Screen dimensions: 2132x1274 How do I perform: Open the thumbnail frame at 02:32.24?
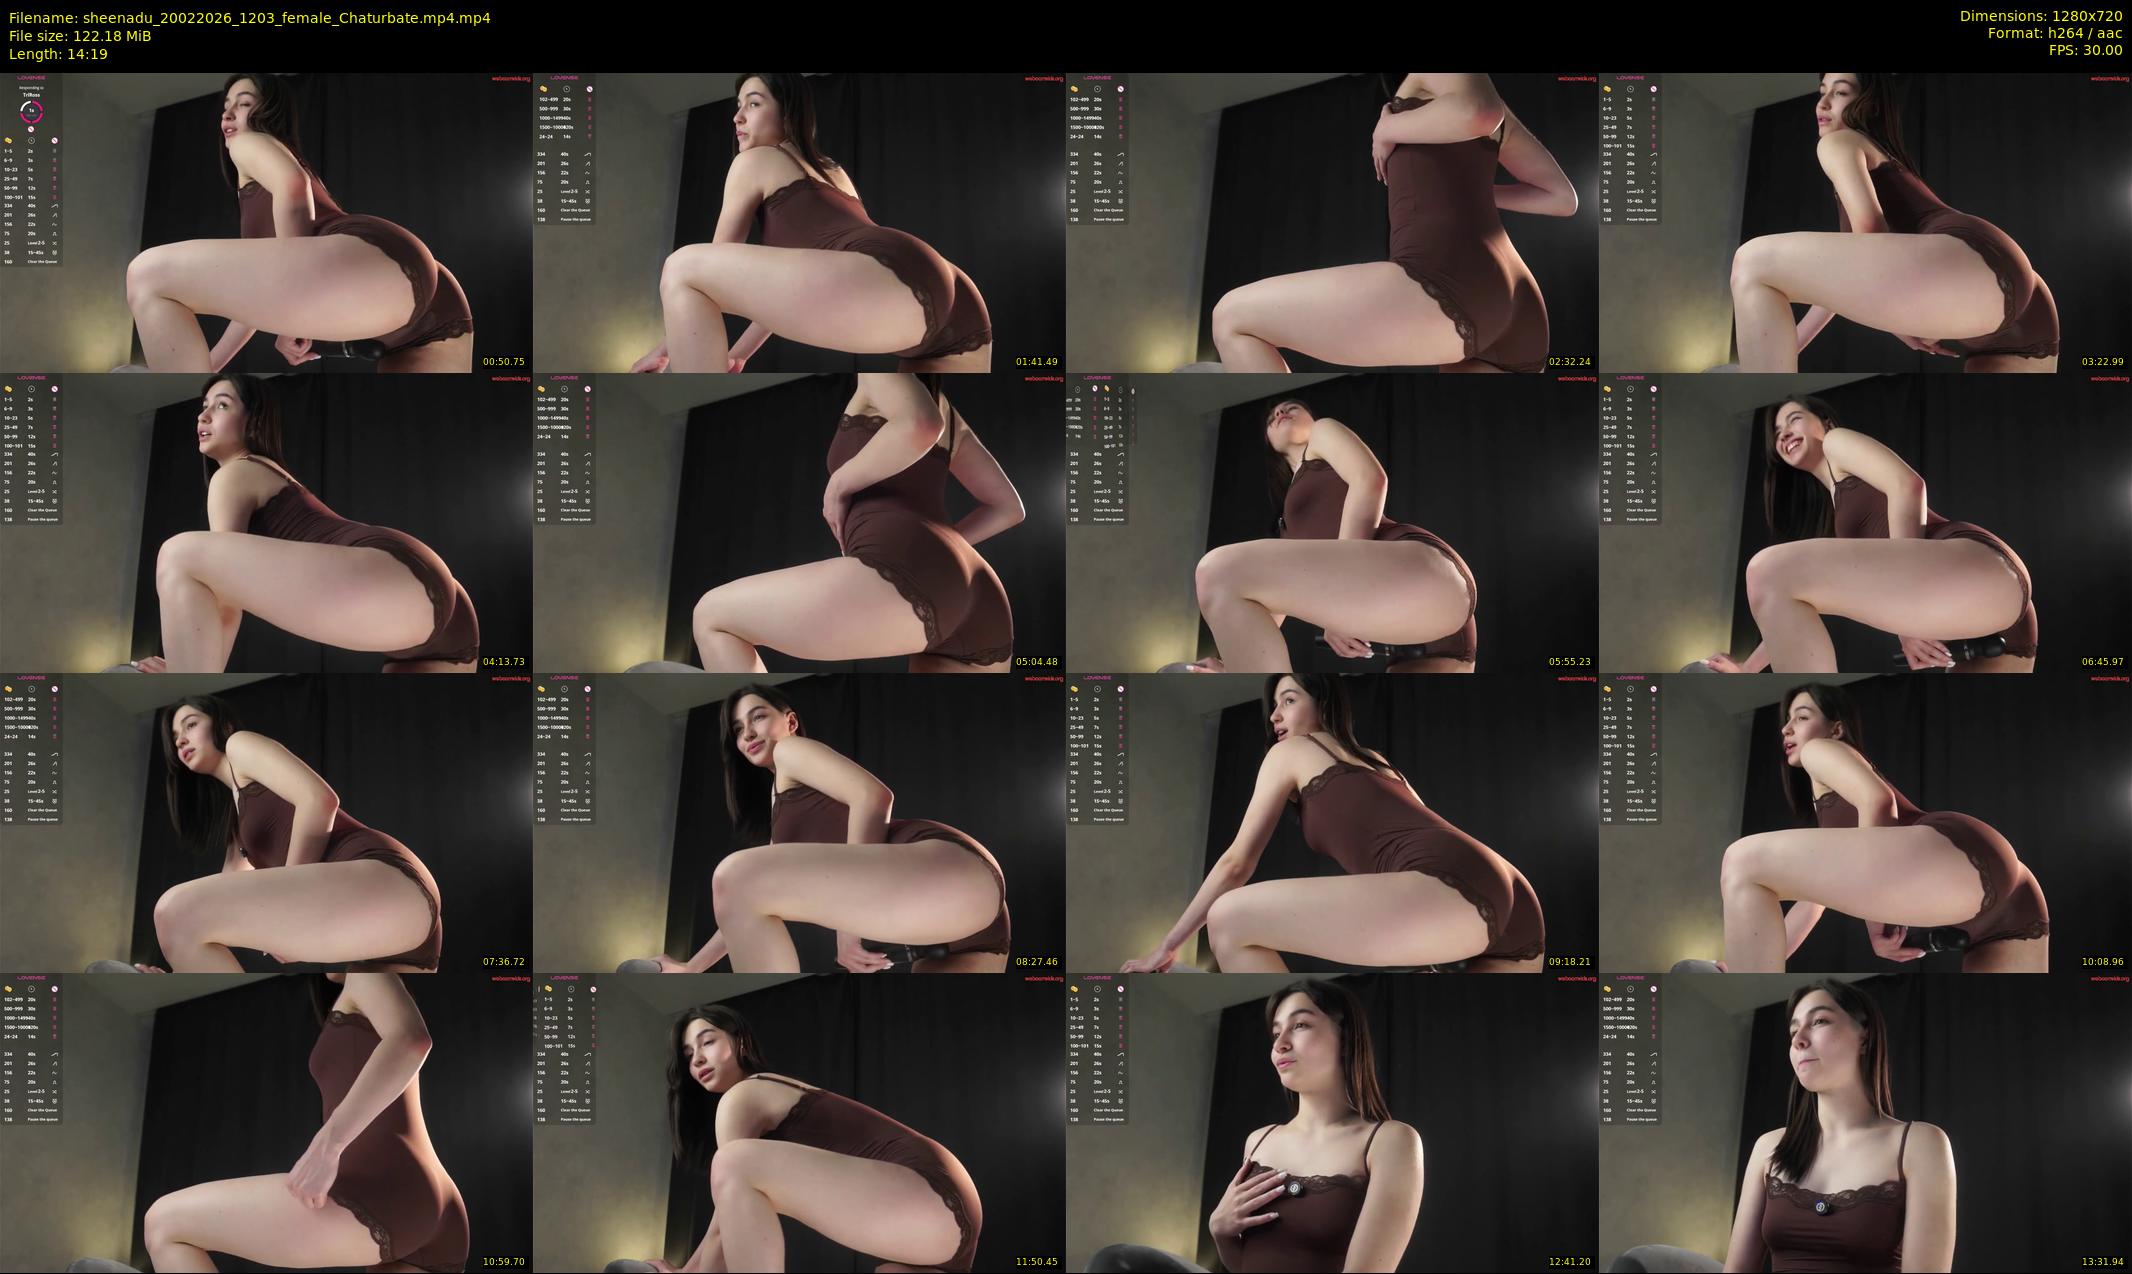[x=1332, y=222]
